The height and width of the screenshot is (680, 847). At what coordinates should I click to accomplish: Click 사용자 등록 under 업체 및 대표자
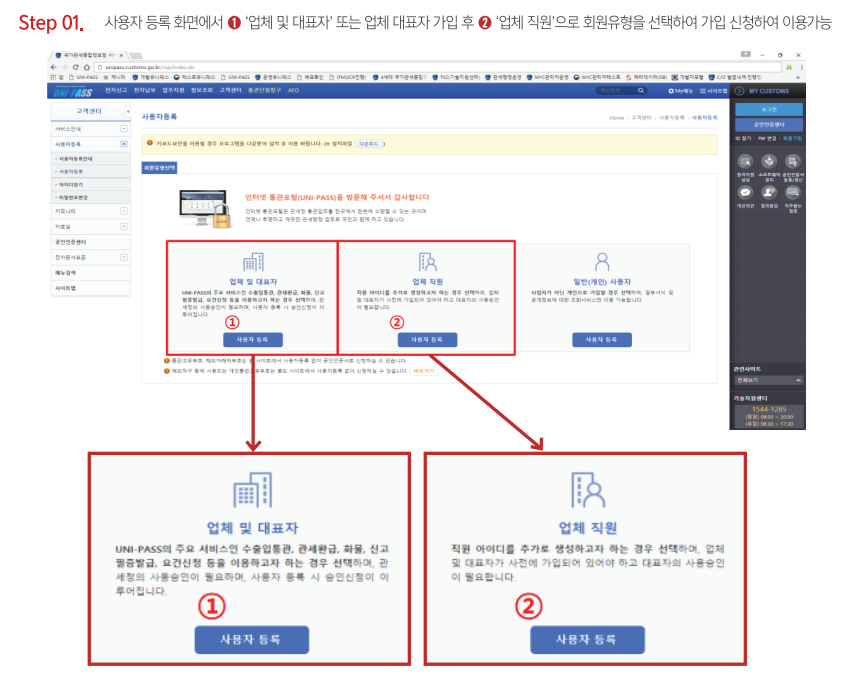(x=252, y=340)
